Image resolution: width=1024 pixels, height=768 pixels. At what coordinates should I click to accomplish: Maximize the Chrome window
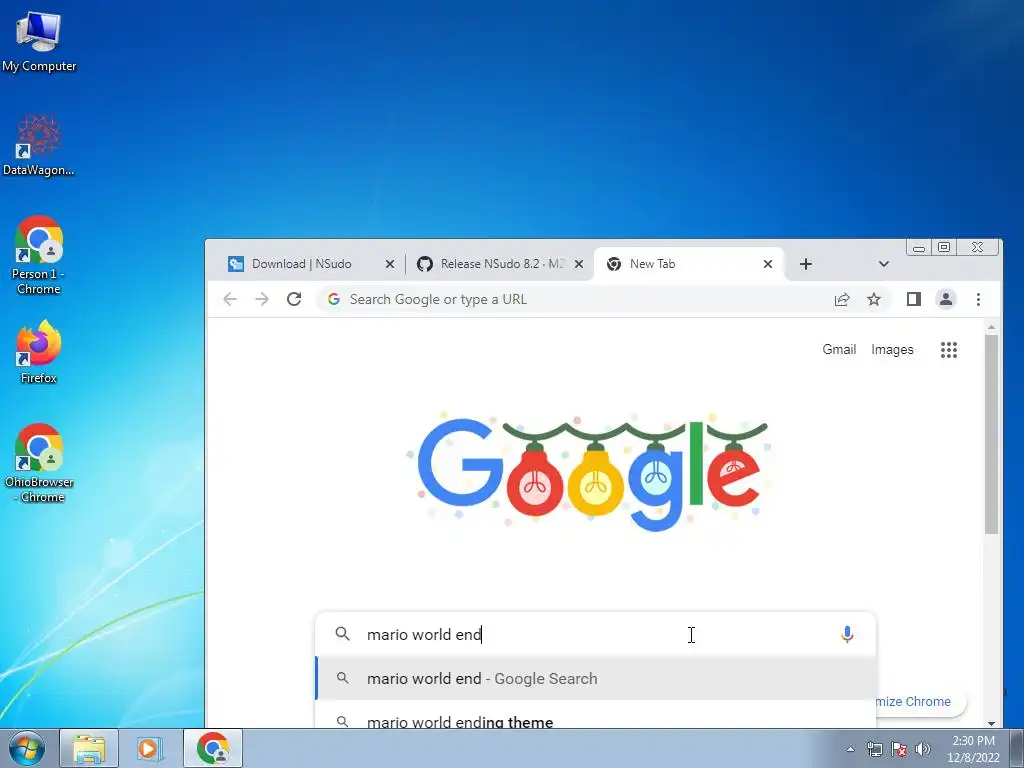pos(944,247)
